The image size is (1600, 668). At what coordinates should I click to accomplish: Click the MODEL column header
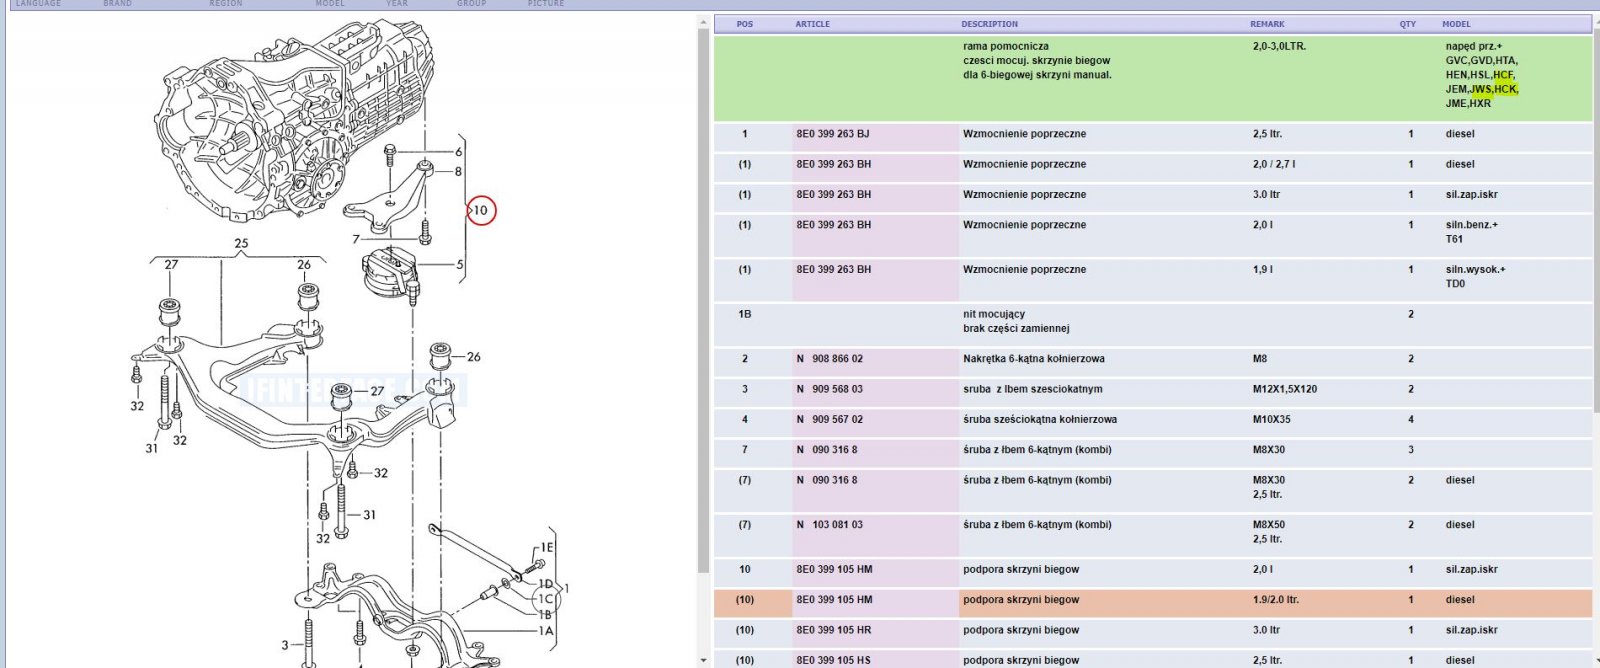point(1456,24)
